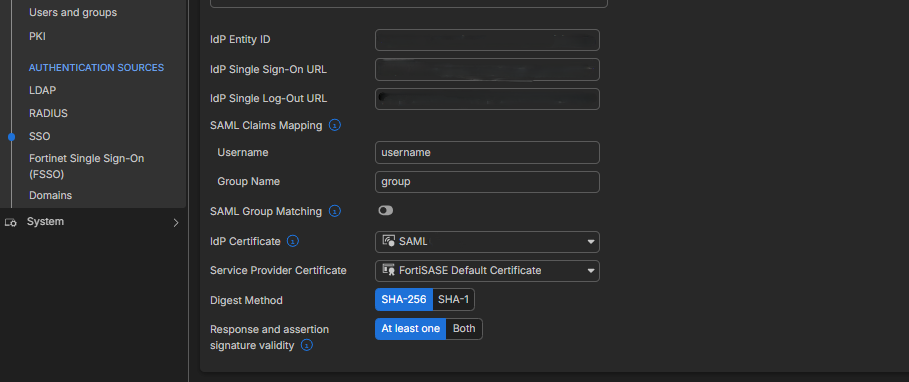
Task: Open Users and groups in sidebar
Action: click(73, 12)
